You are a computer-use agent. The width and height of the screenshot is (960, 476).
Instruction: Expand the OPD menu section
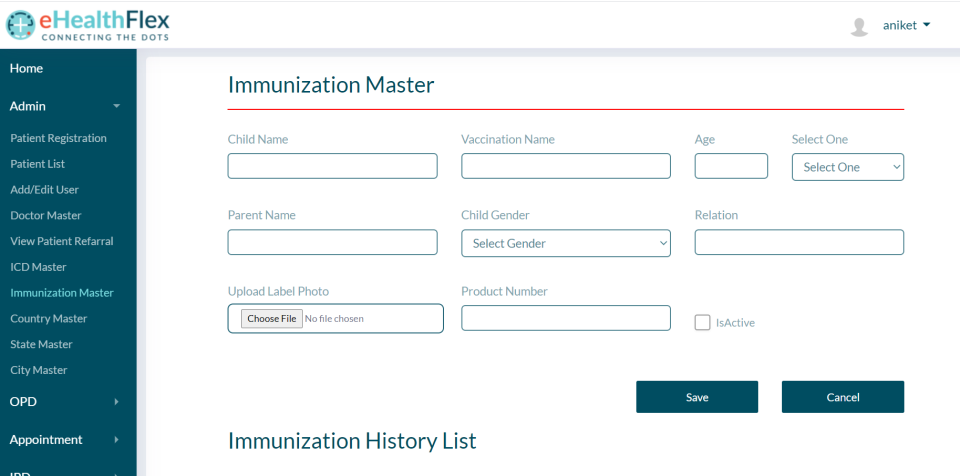click(67, 402)
